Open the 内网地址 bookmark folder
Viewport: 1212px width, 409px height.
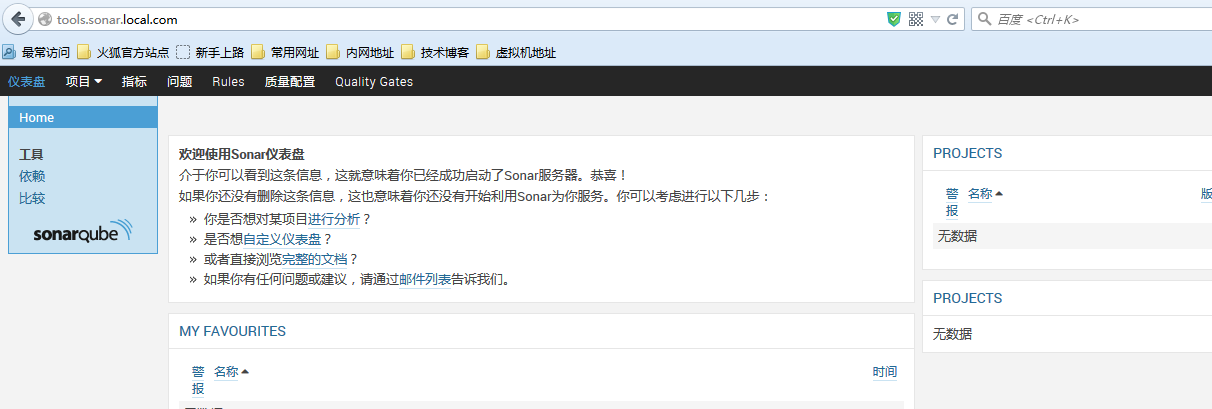360,52
